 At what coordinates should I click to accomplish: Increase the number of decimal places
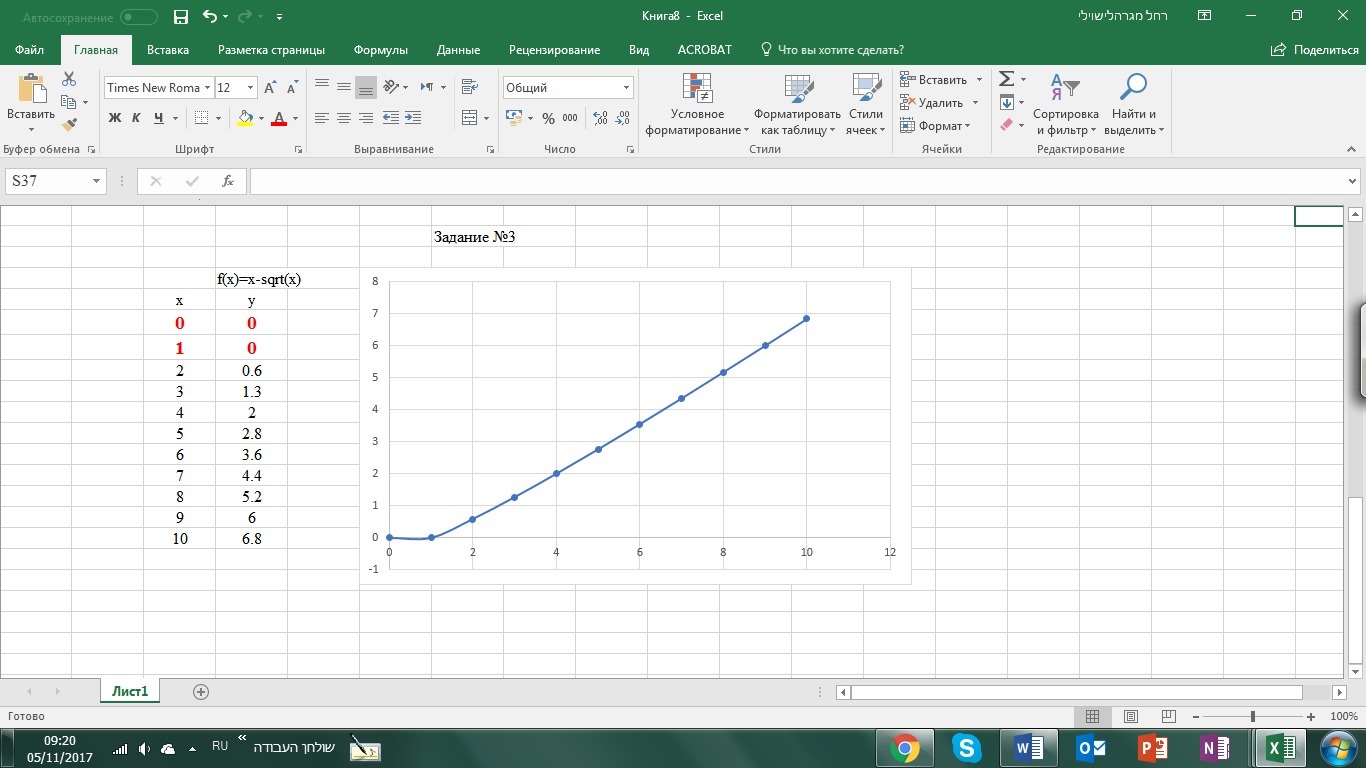click(600, 118)
